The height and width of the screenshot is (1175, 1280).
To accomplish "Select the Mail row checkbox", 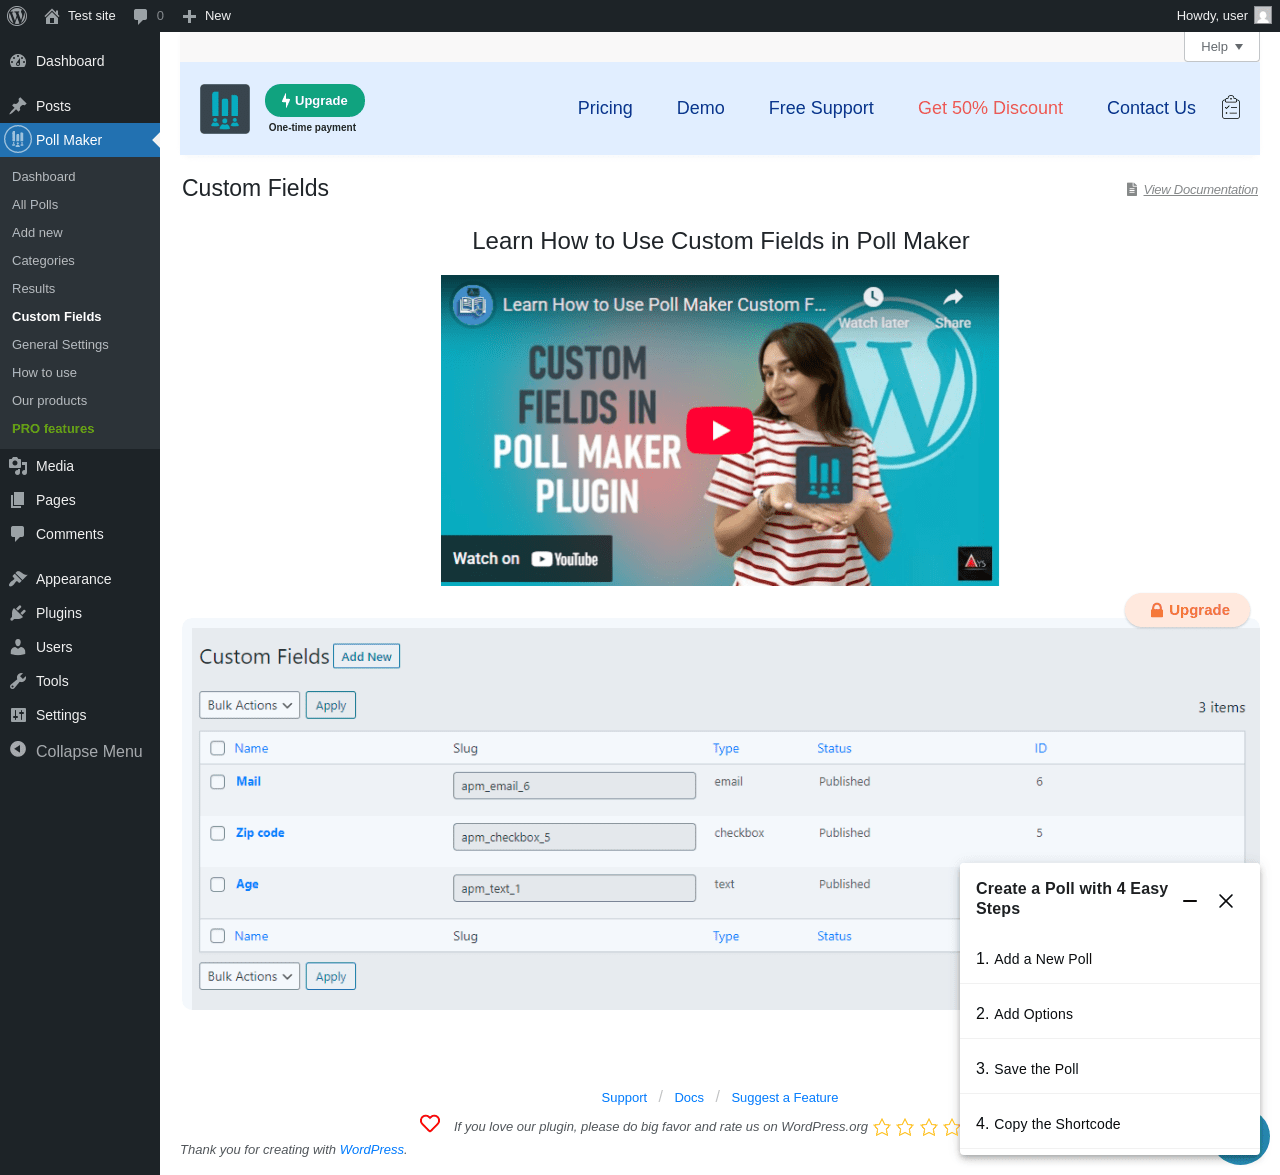I will [x=218, y=782].
